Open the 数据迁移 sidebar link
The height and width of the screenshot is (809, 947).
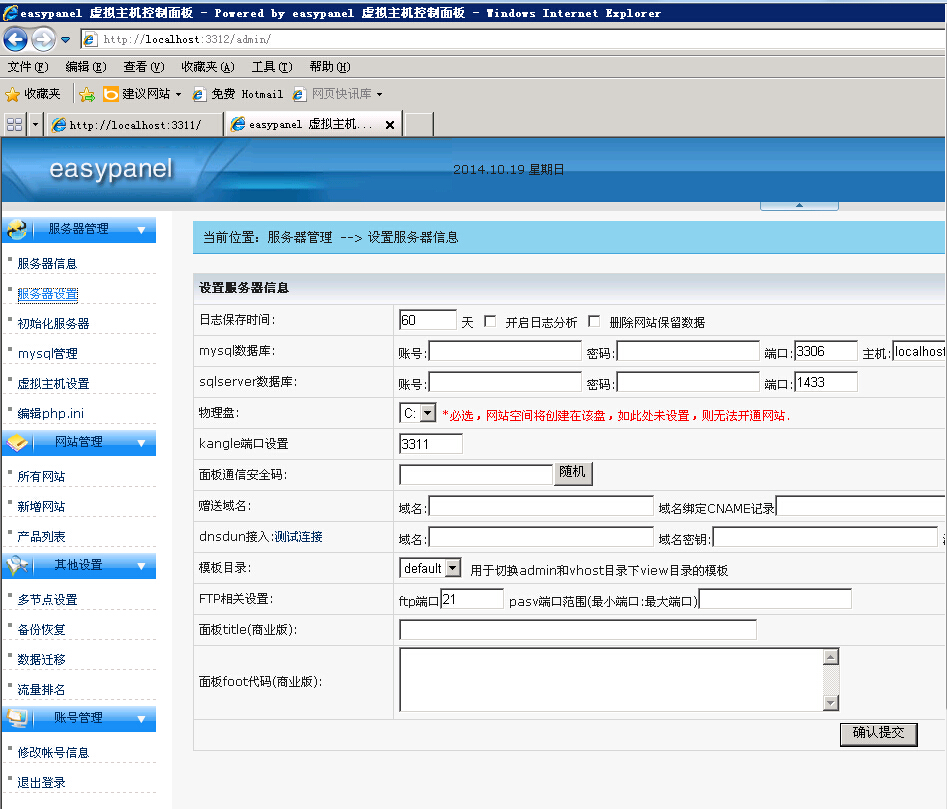41,660
